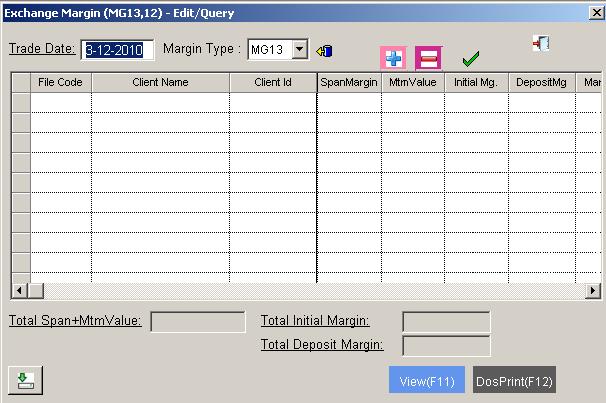Click the Initial Mg. column header
This screenshot has width=606, height=403.
pos(477,82)
